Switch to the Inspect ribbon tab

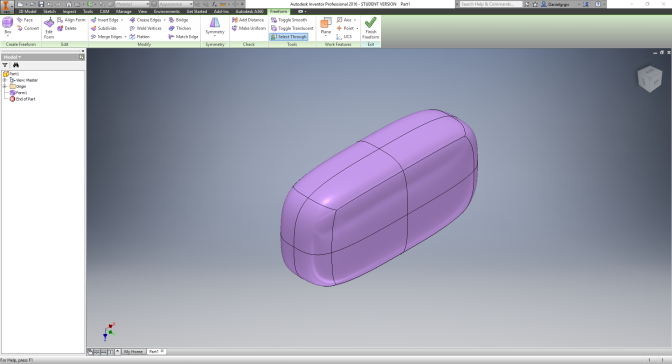(69, 12)
